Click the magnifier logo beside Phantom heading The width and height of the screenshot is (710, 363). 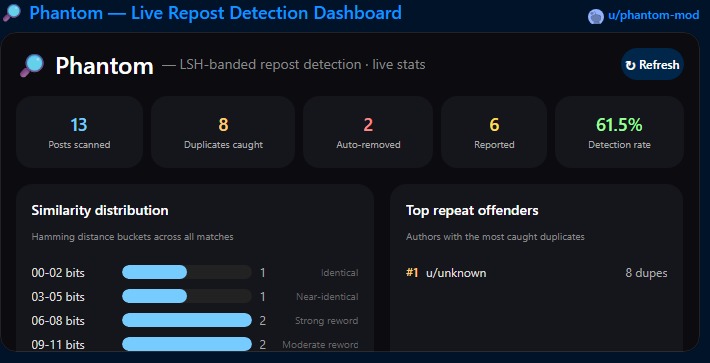(32, 66)
